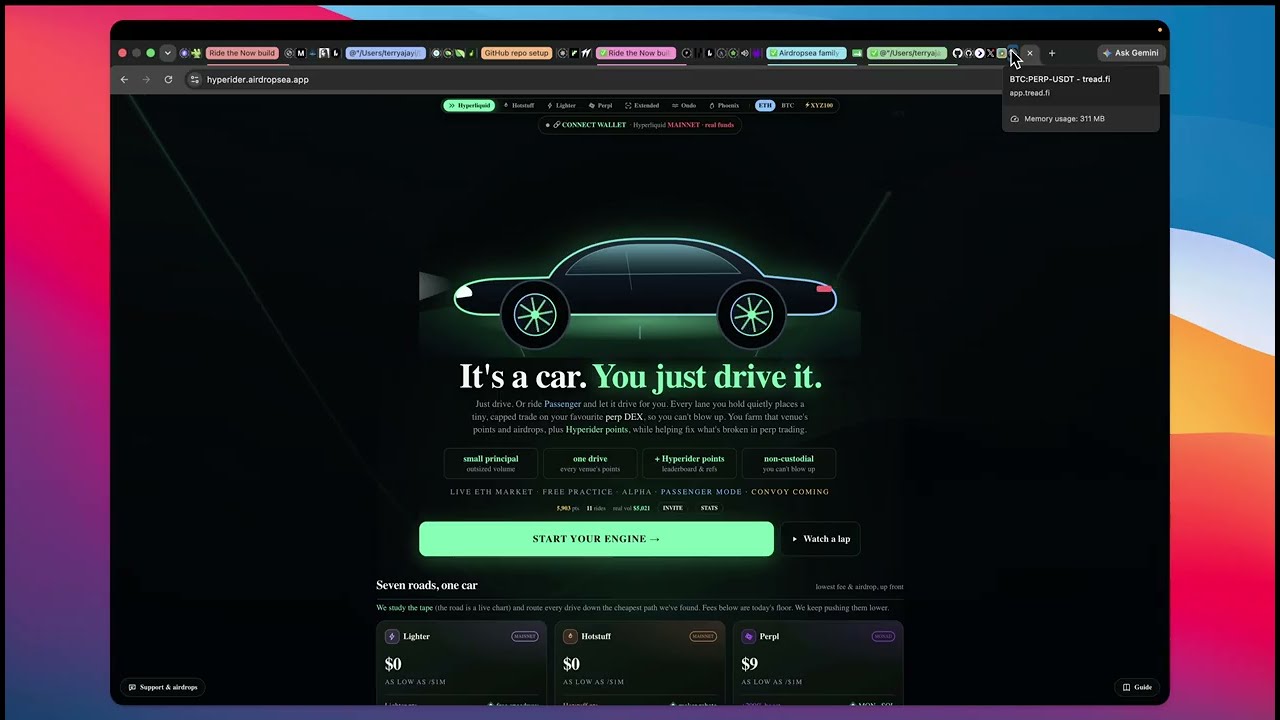
Task: Open Support & airdrops chat button
Action: coord(162,687)
